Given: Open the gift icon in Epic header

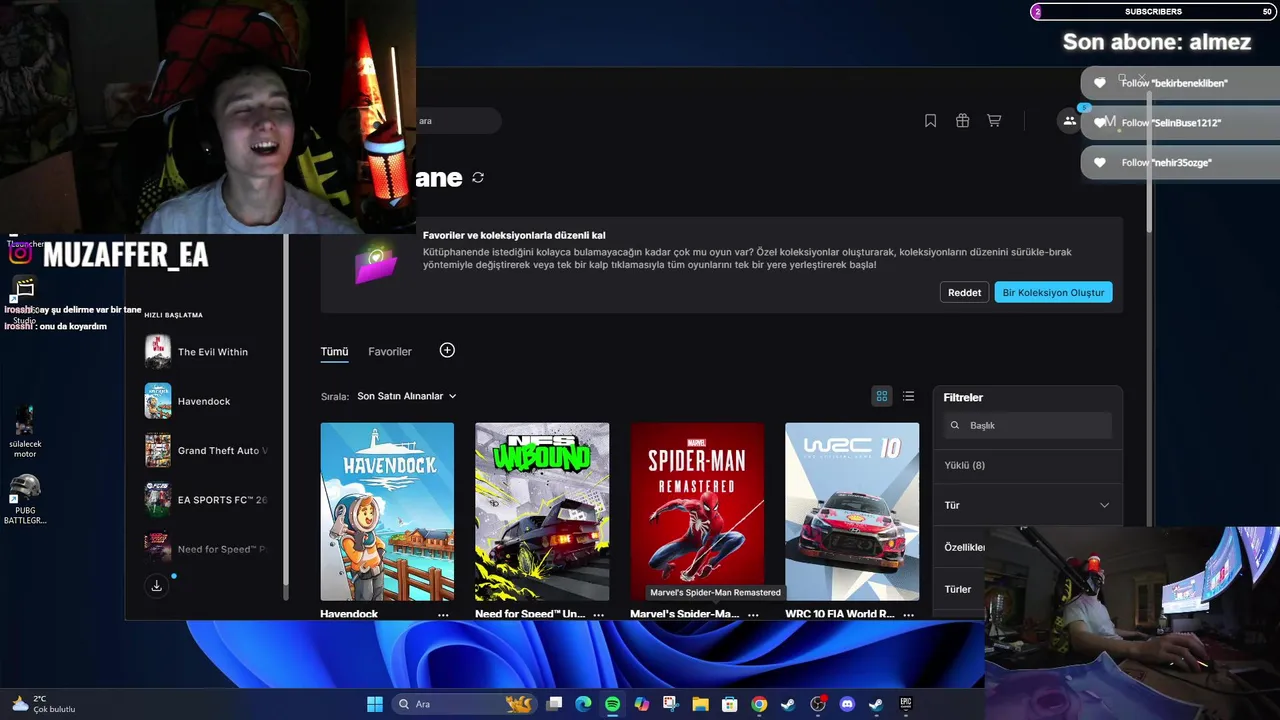Looking at the screenshot, I should click(962, 121).
